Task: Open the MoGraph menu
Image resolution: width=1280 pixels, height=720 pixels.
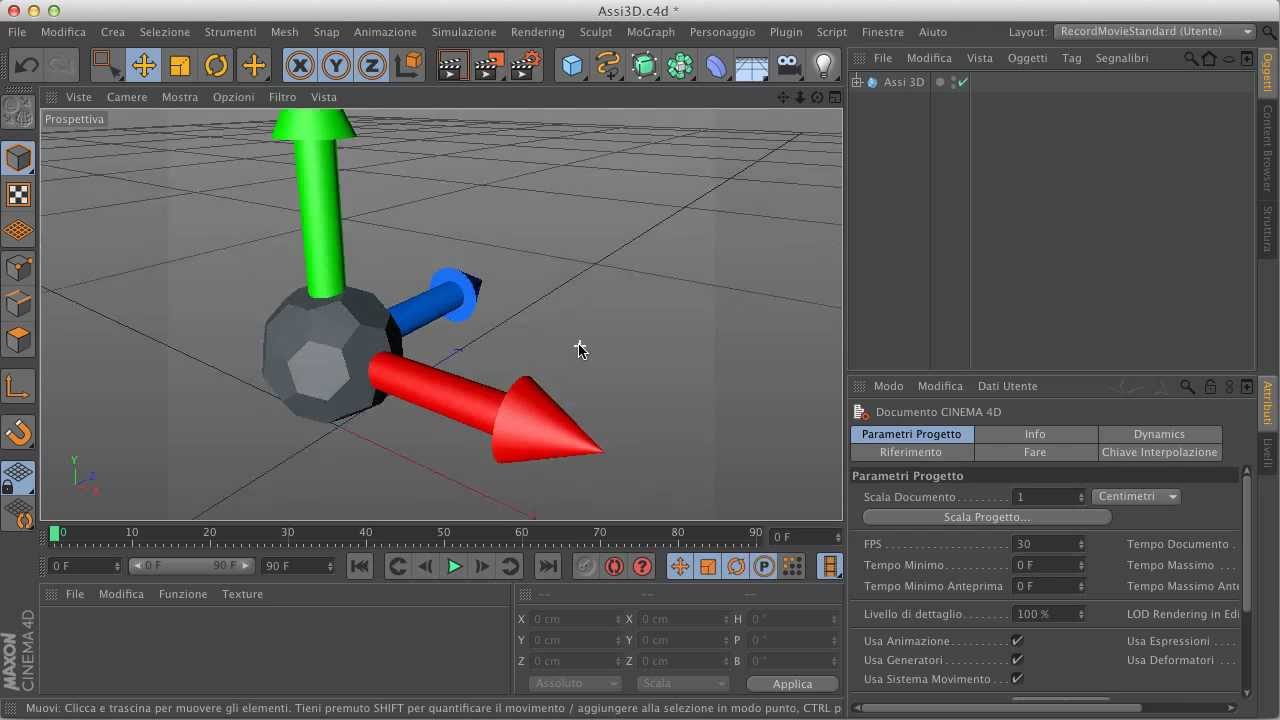Action: (x=650, y=32)
